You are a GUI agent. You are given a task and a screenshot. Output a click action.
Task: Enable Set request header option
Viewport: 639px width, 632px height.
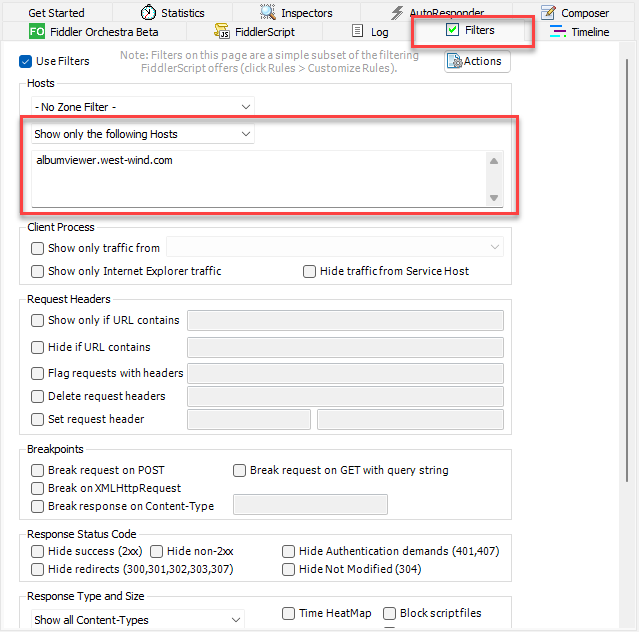pyautogui.click(x=37, y=419)
